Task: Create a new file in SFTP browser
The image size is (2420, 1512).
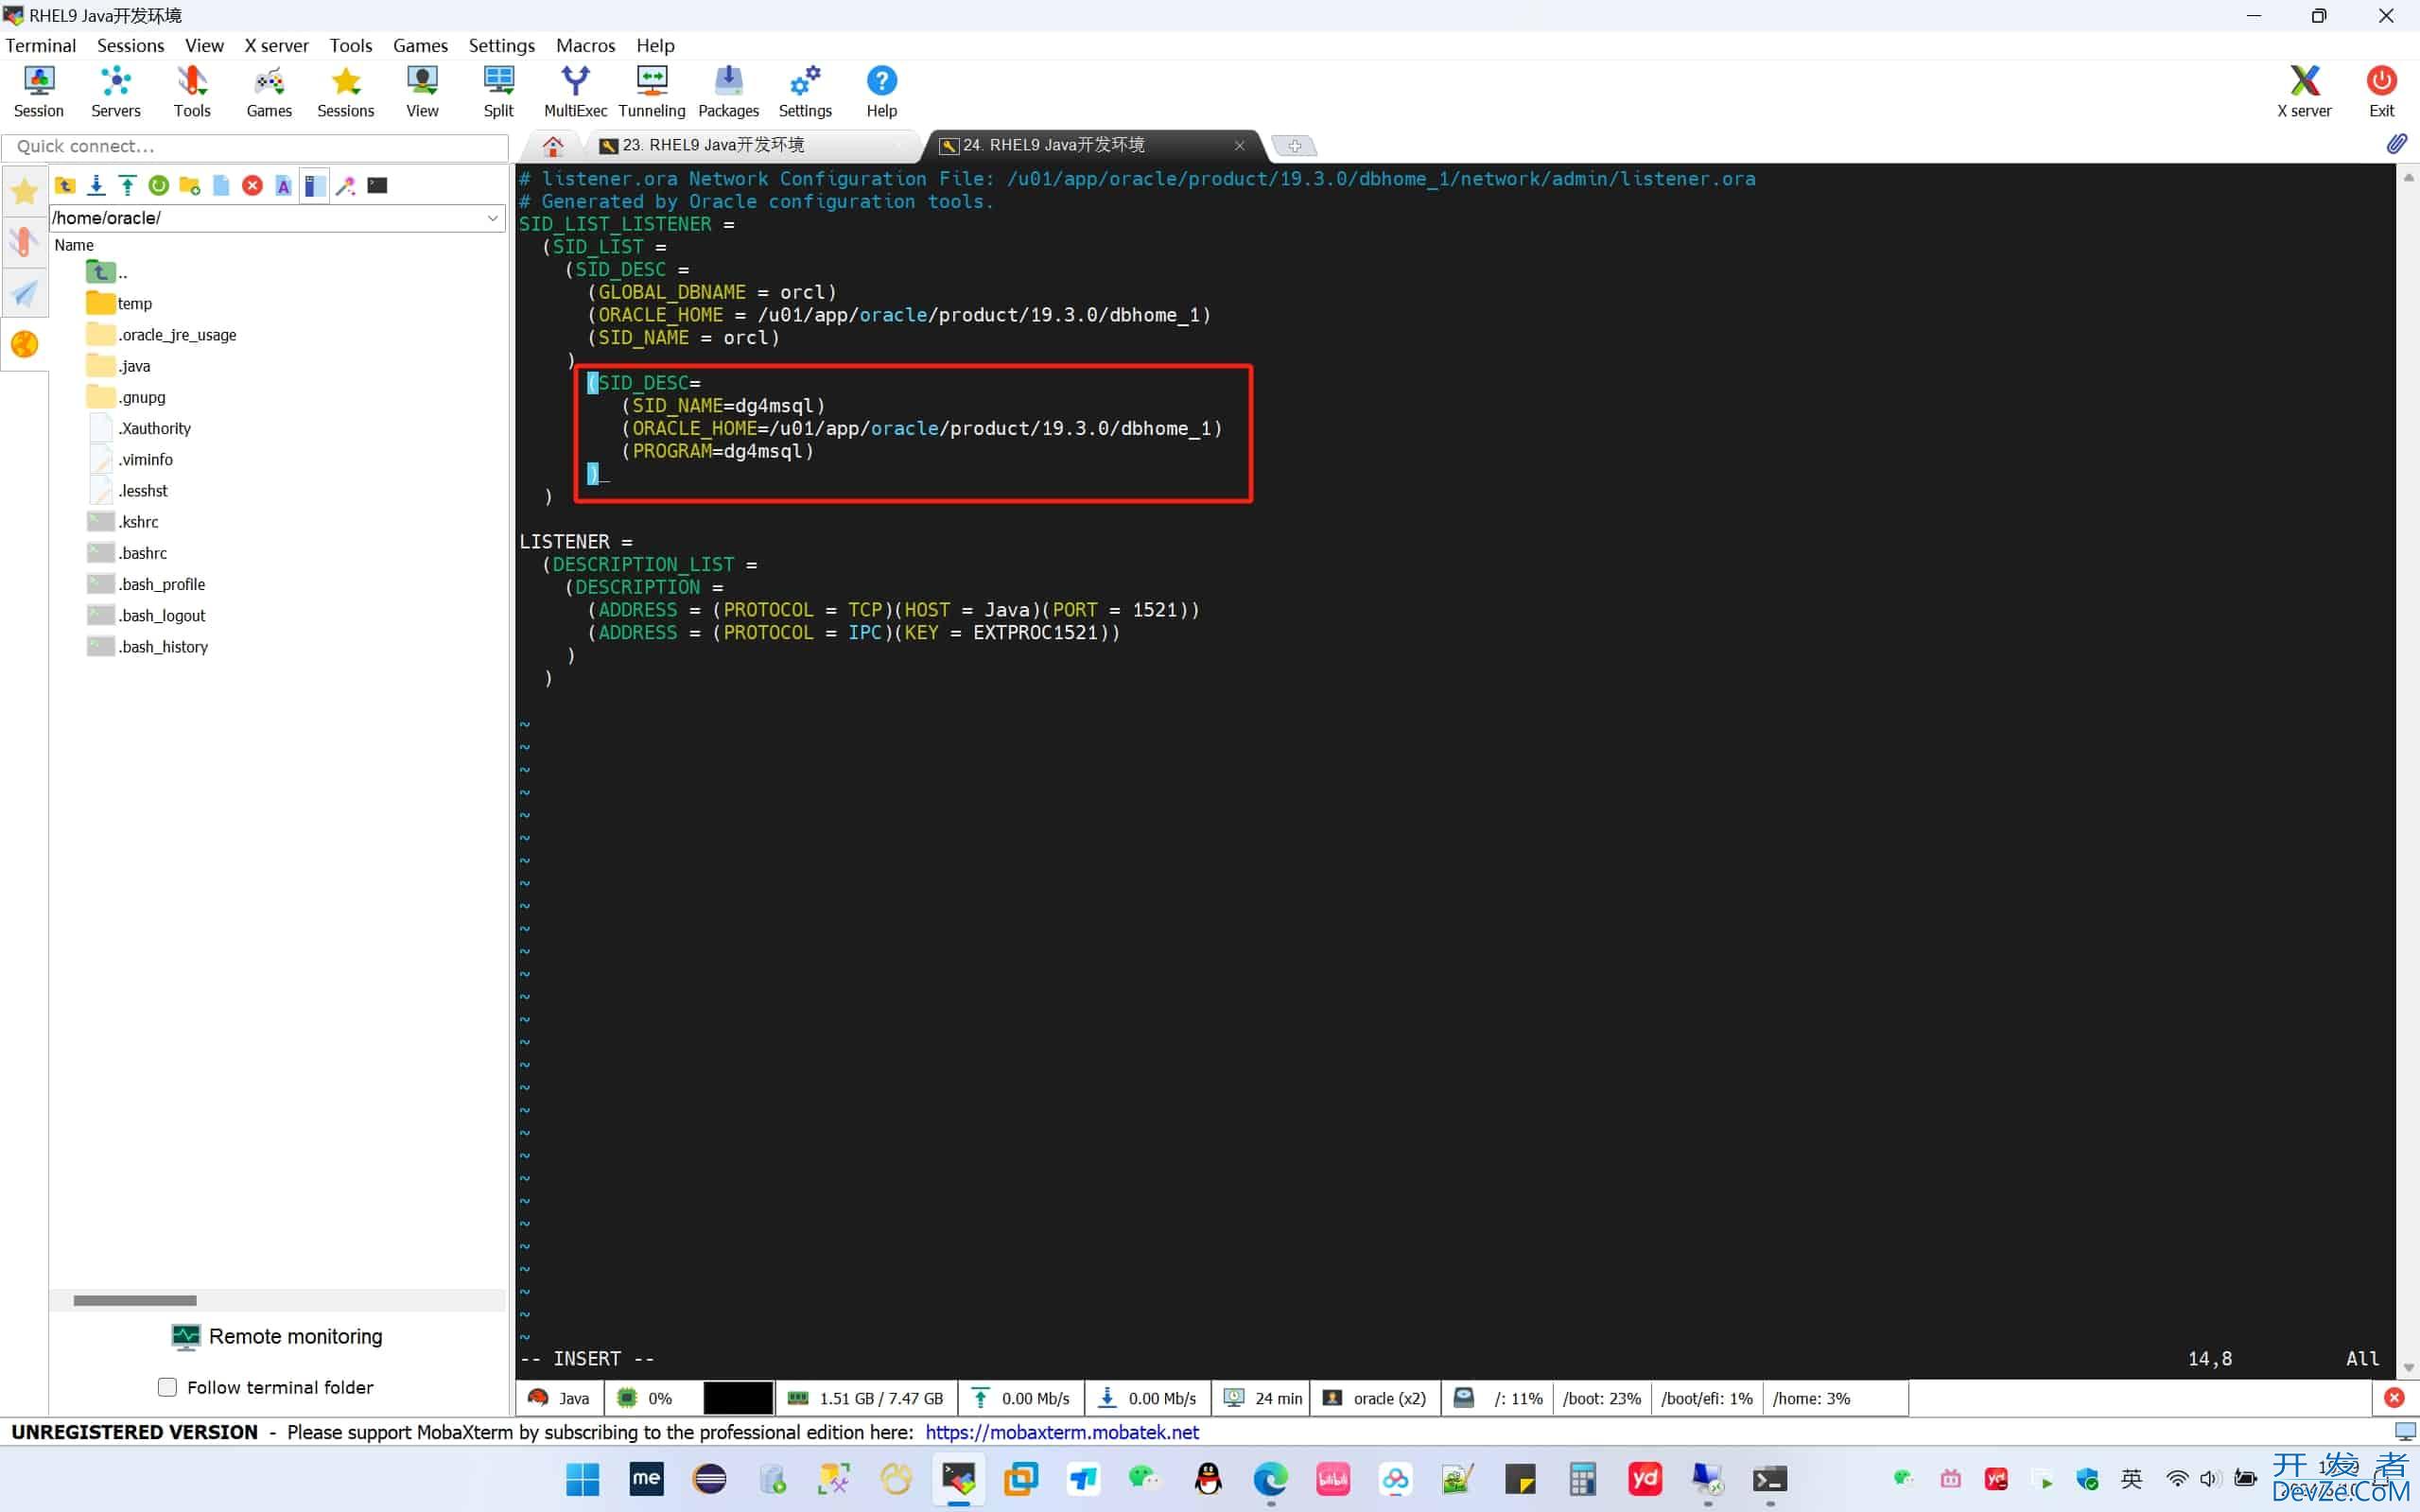Action: tap(221, 185)
